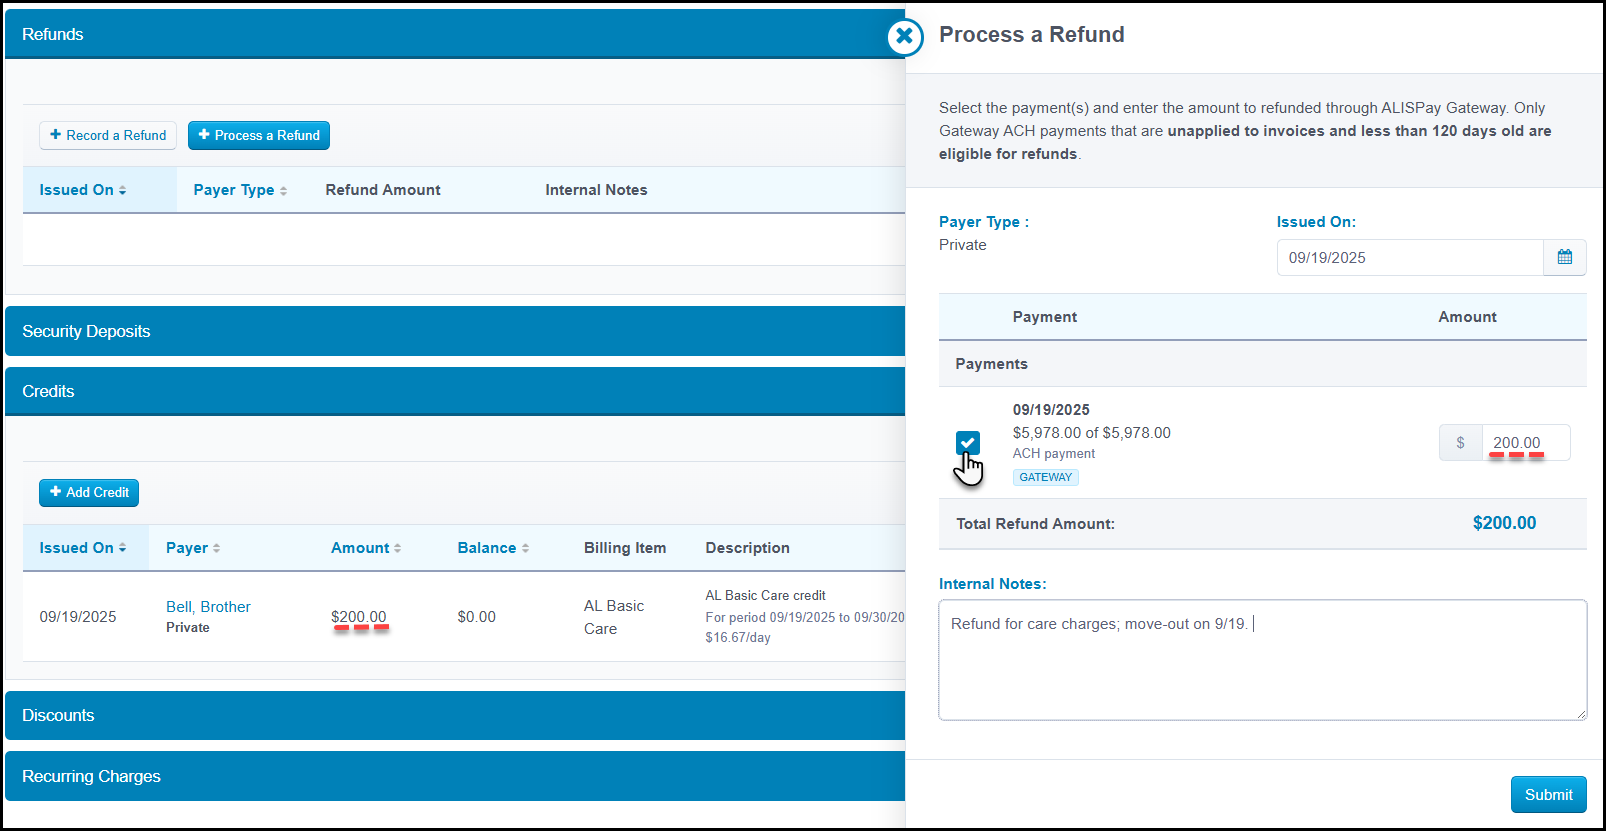Click the Issued On date field 09/19/2025
The image size is (1606, 831).
1410,257
